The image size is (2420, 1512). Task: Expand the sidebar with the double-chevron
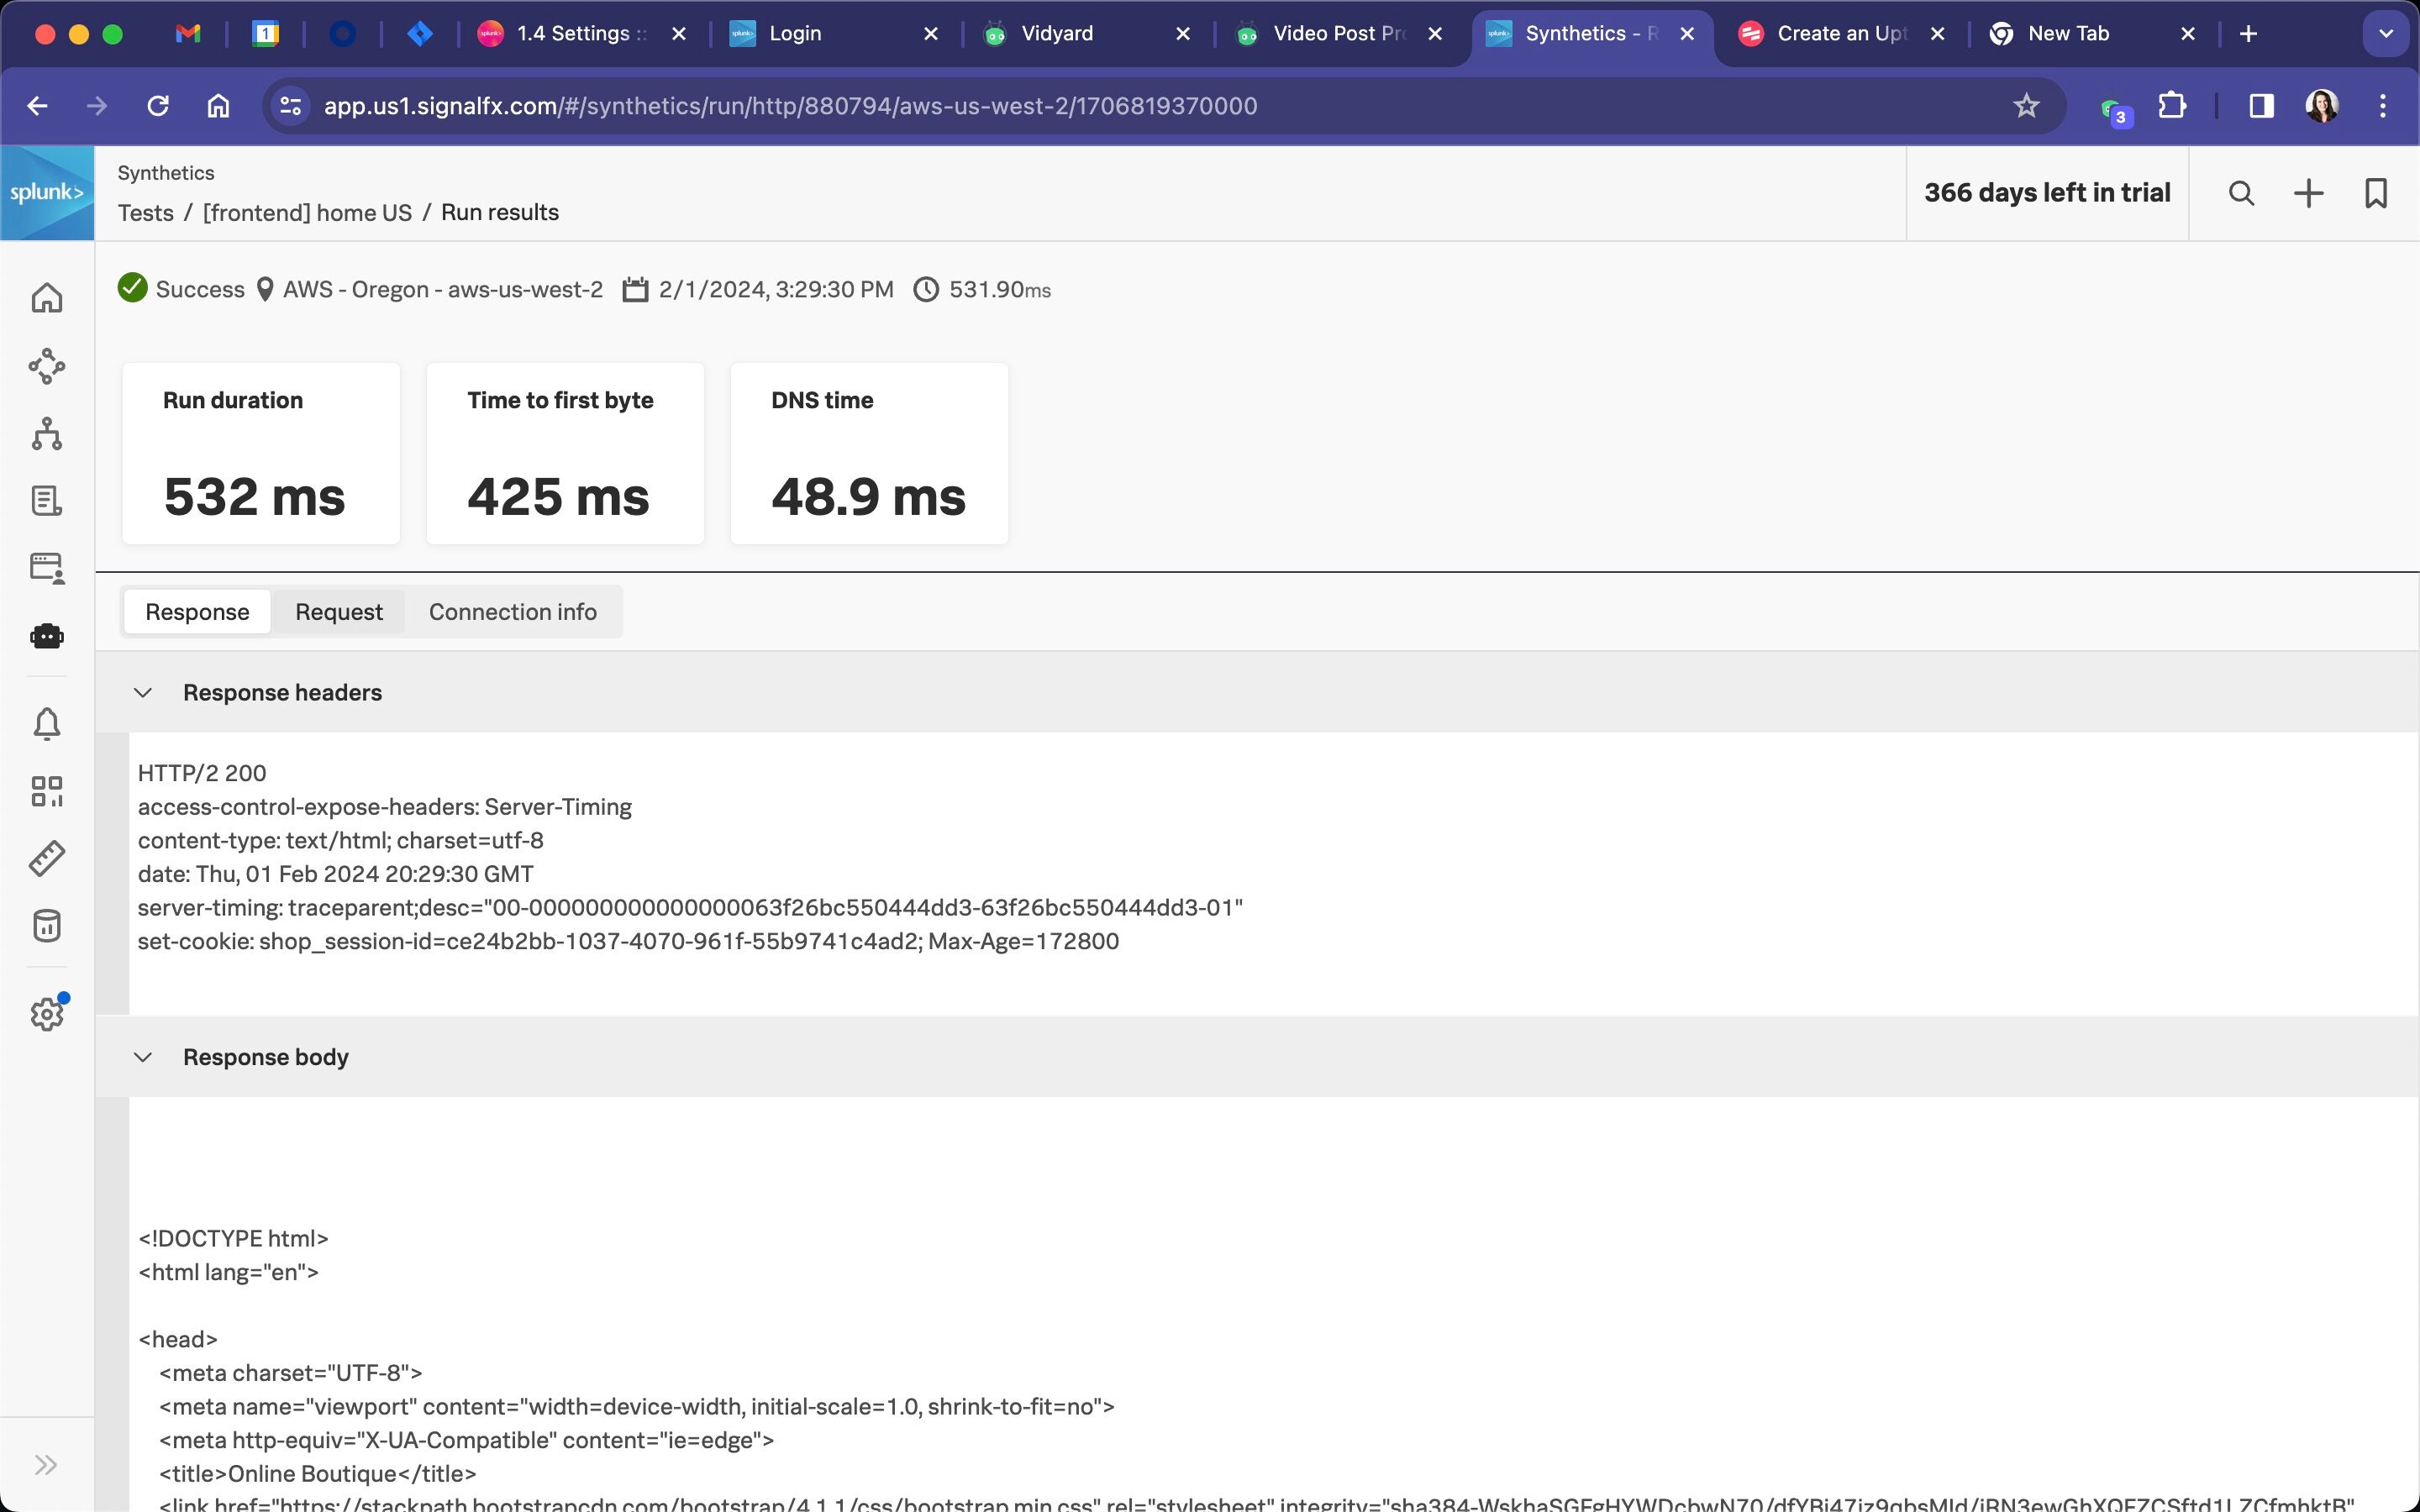click(x=46, y=1465)
